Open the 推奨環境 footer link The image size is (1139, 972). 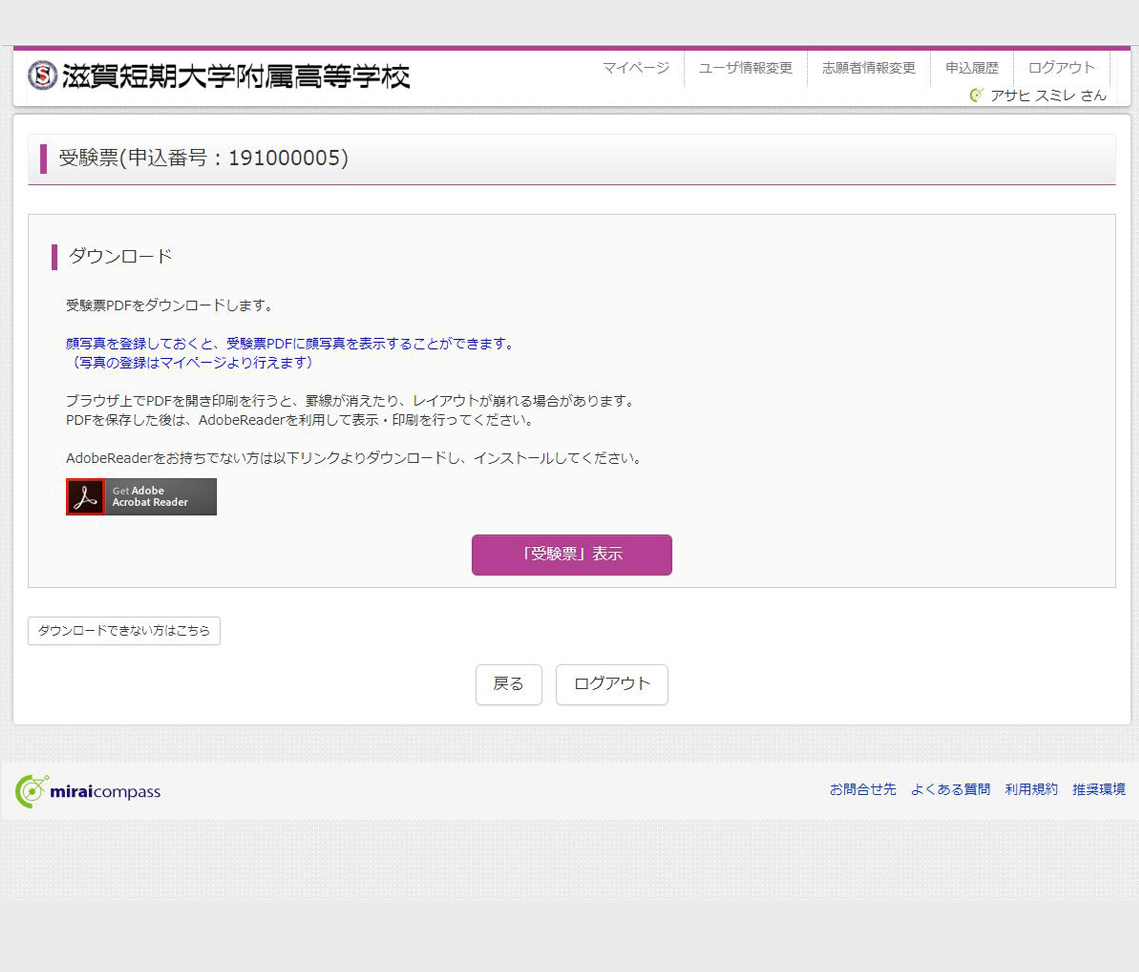coord(1098,789)
